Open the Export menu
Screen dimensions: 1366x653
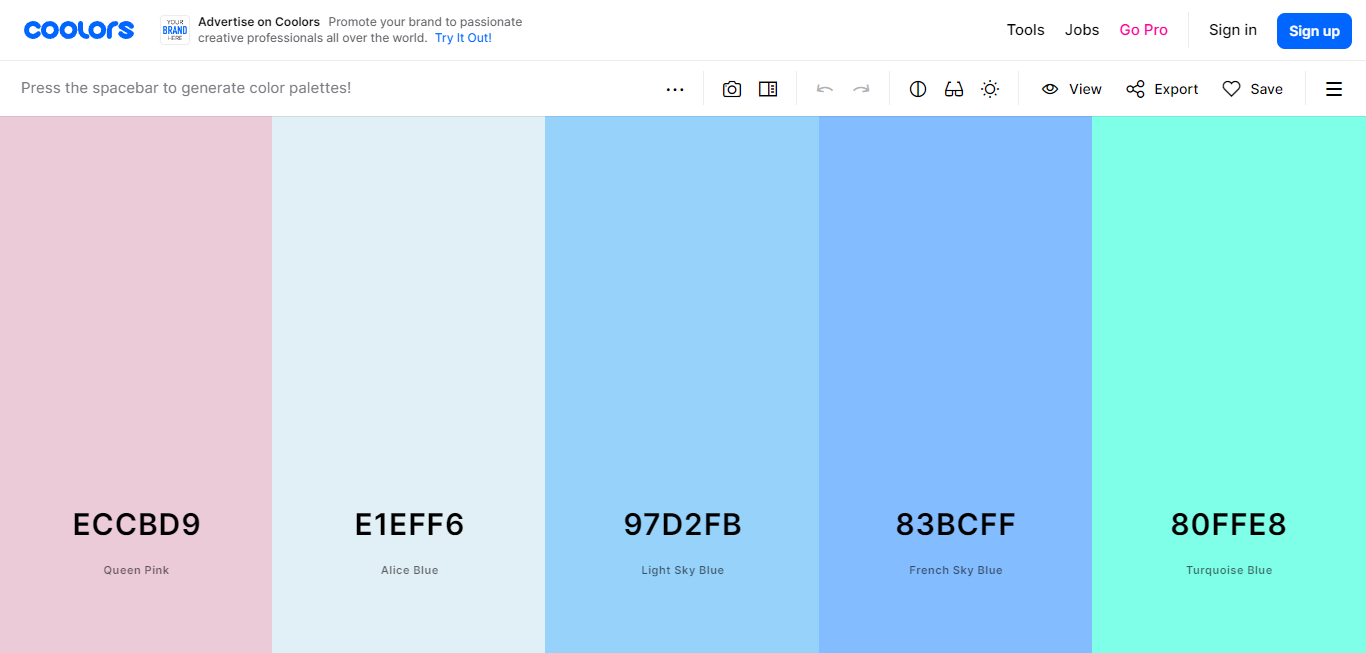click(x=1162, y=89)
